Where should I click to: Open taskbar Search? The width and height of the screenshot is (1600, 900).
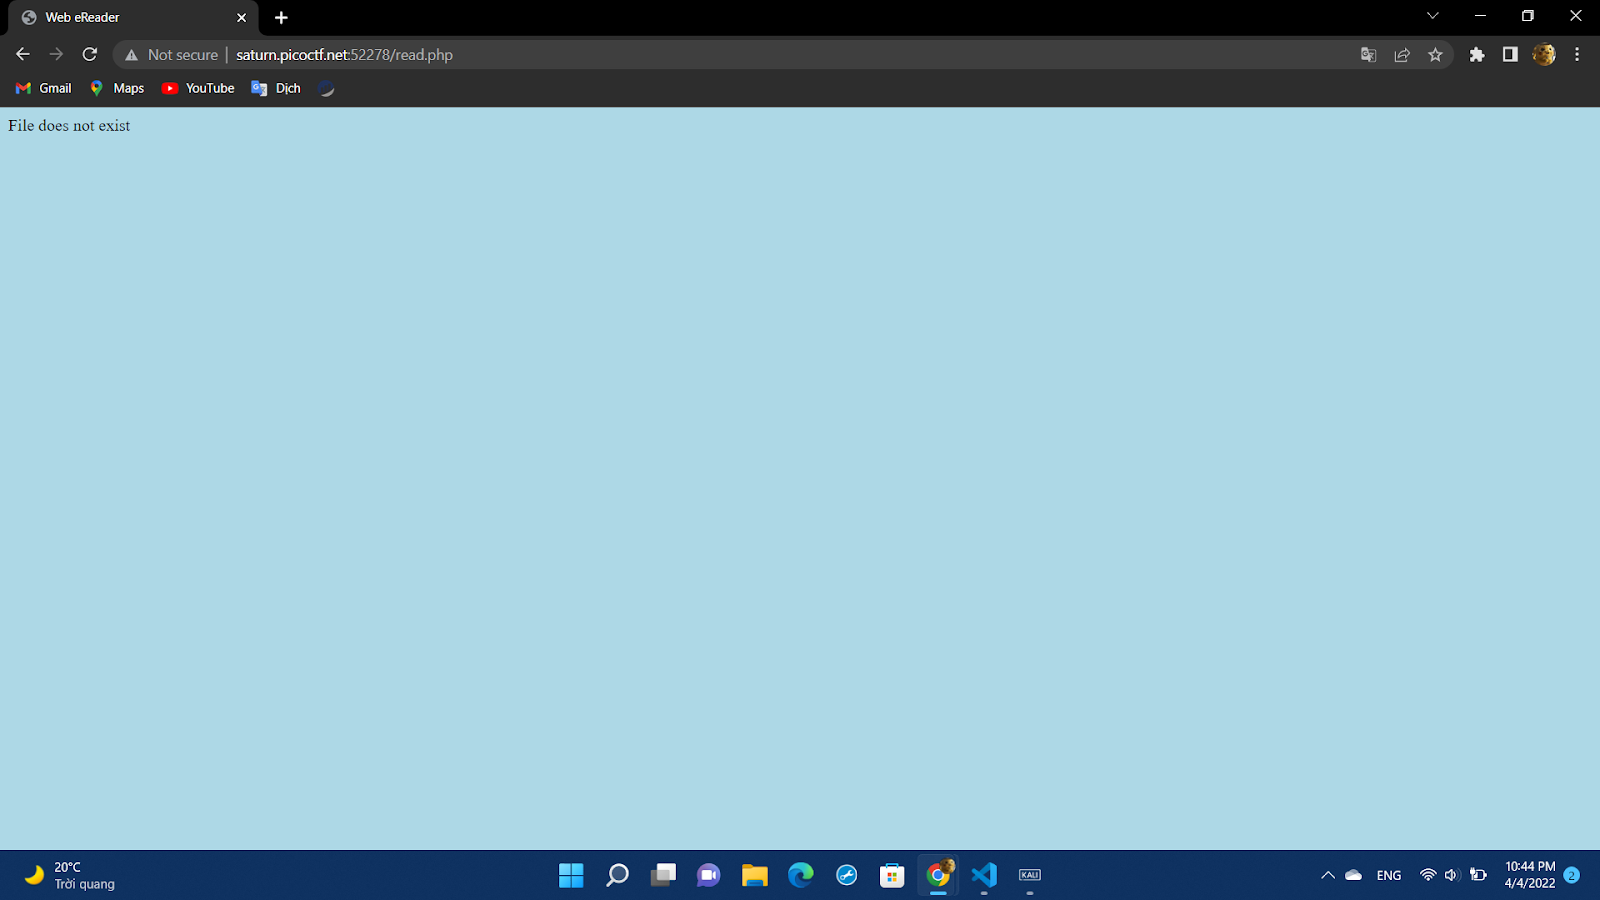point(617,875)
